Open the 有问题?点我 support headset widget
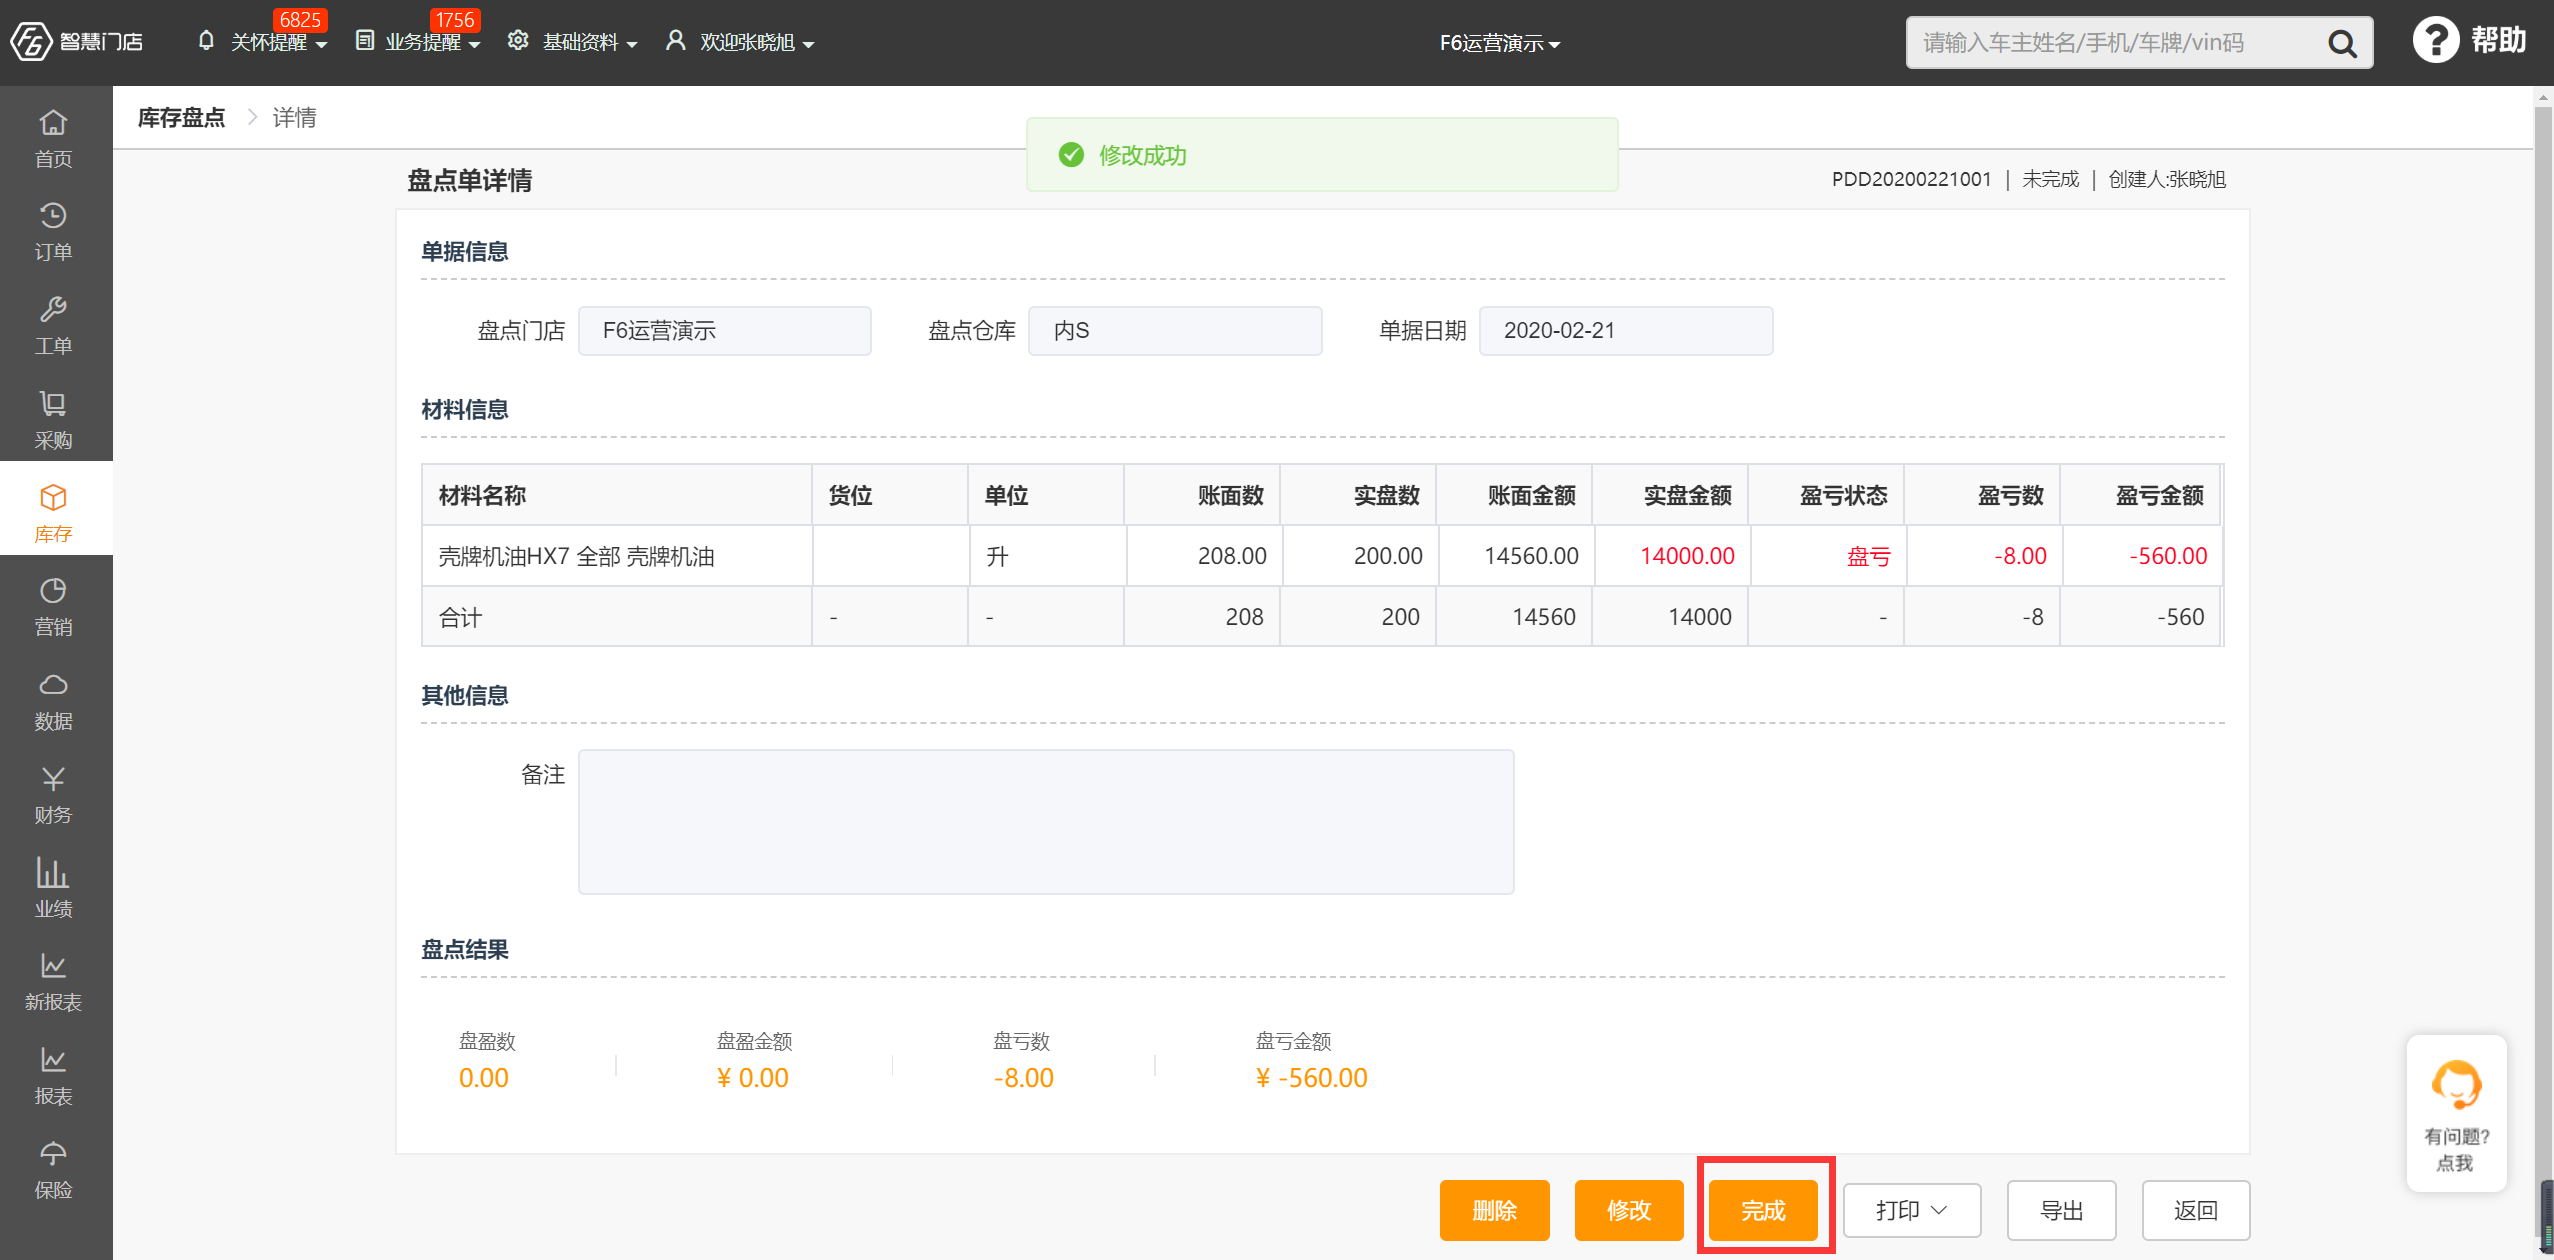This screenshot has width=2554, height=1260. pos(2456,1113)
